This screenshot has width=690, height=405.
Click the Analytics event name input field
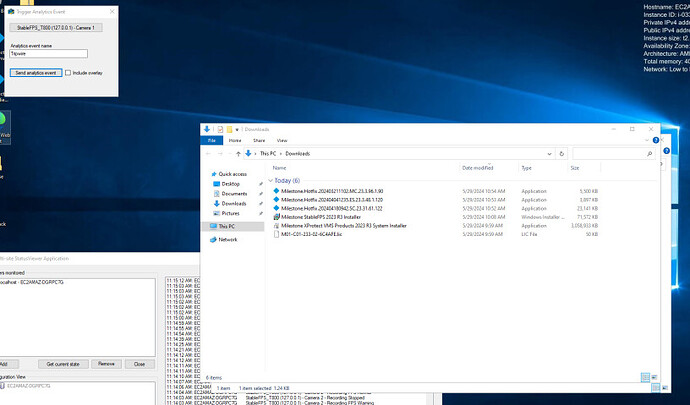click(49, 53)
